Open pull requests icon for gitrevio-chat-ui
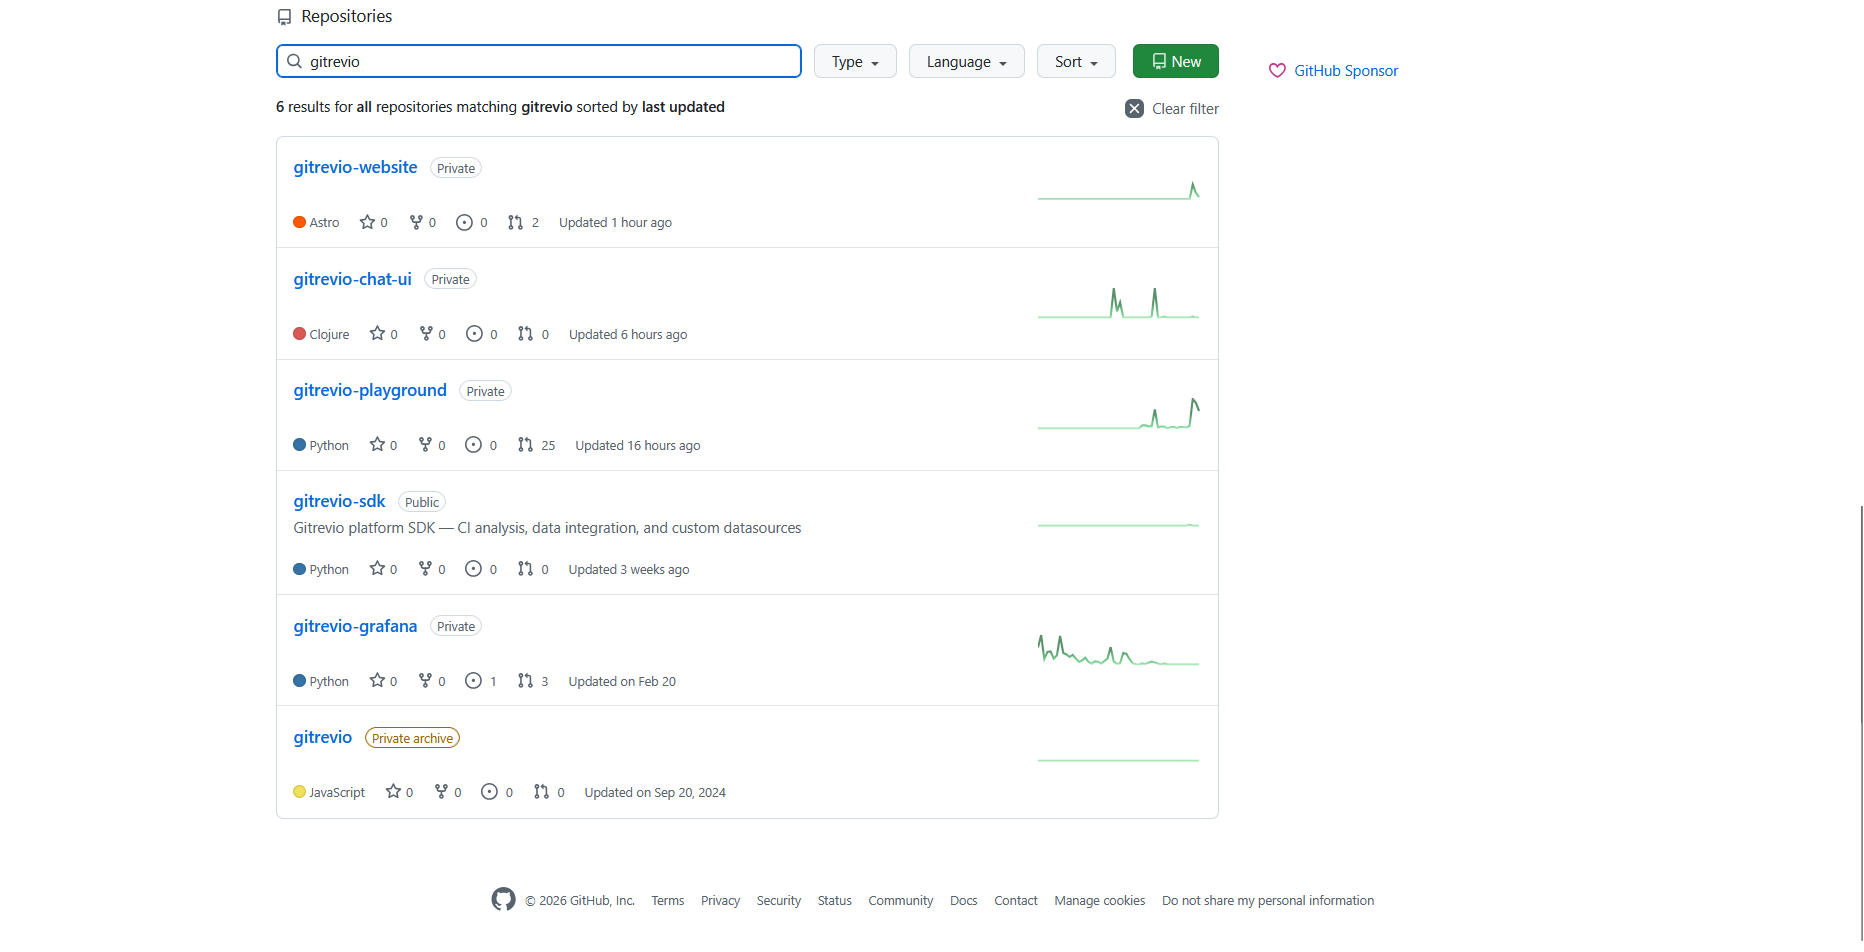The width and height of the screenshot is (1864, 952). click(525, 333)
